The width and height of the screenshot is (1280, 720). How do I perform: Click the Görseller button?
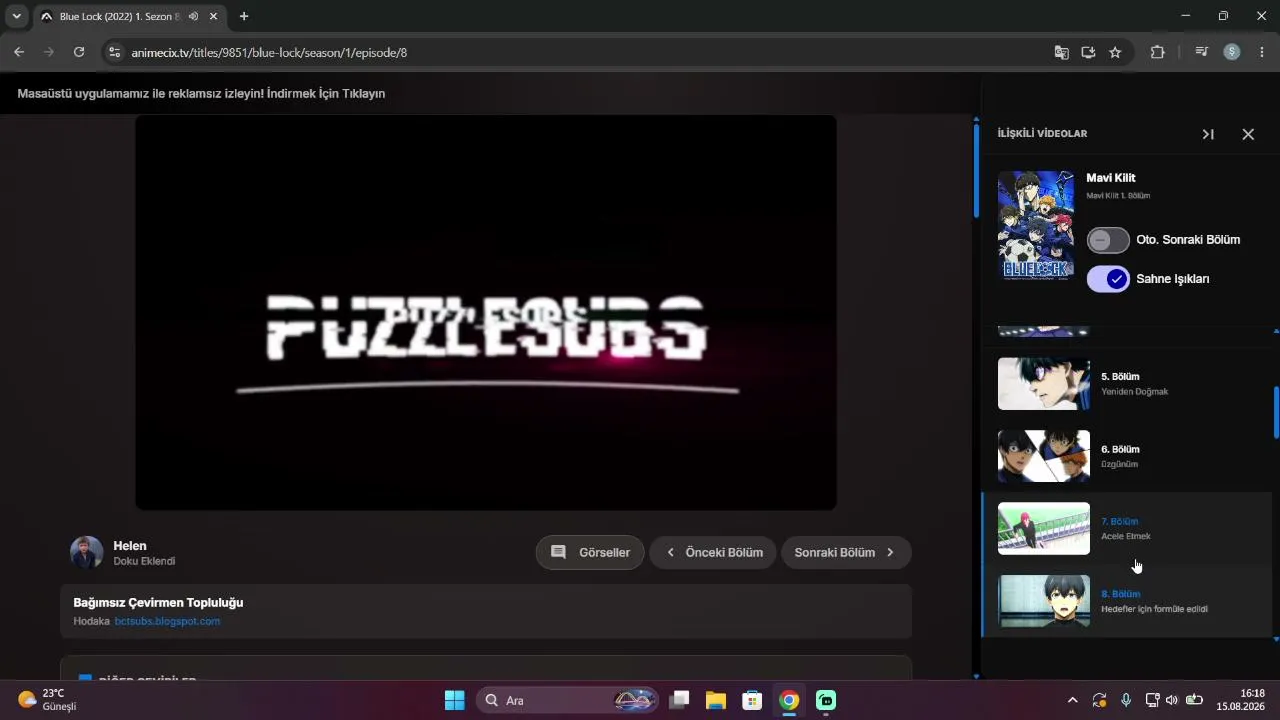coord(590,553)
